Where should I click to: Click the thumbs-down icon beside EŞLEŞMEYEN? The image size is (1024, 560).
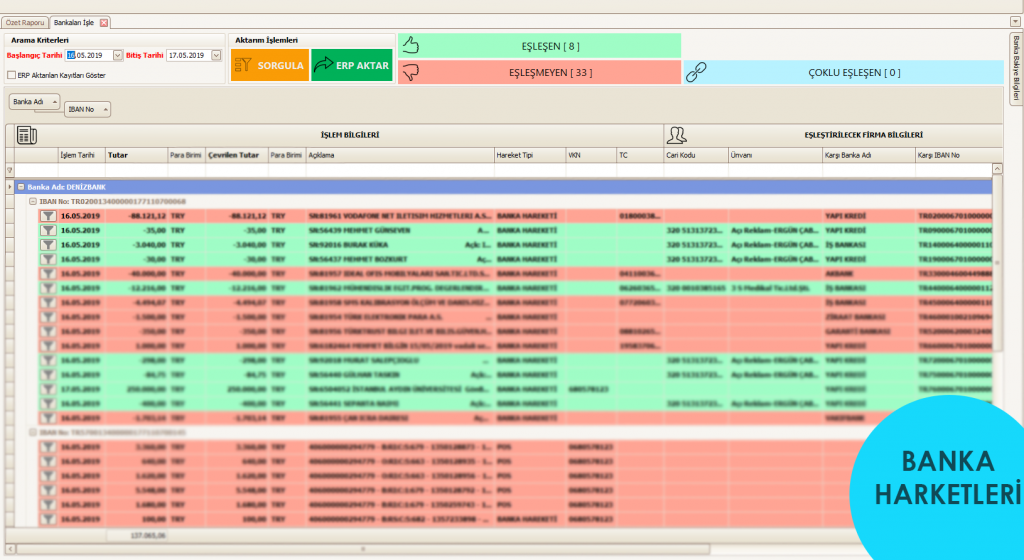point(410,72)
